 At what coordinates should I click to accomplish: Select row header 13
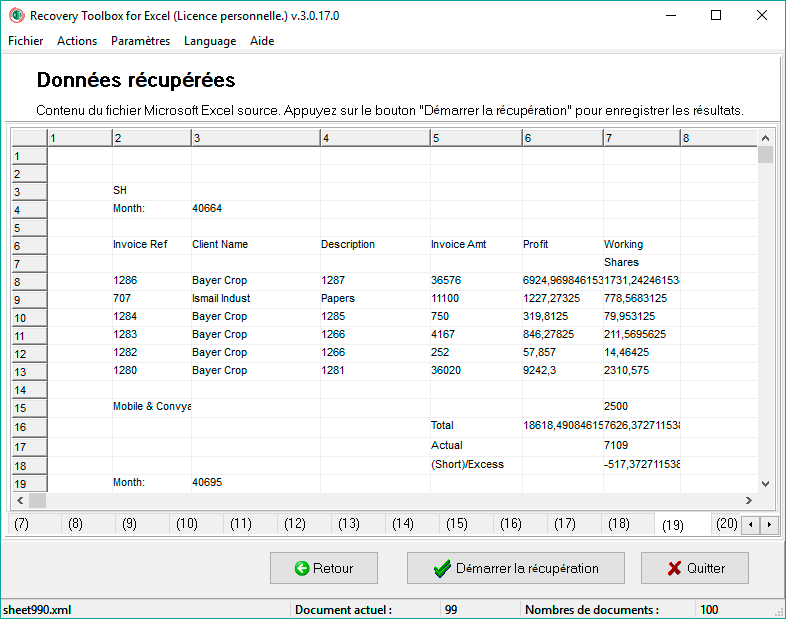coord(29,372)
